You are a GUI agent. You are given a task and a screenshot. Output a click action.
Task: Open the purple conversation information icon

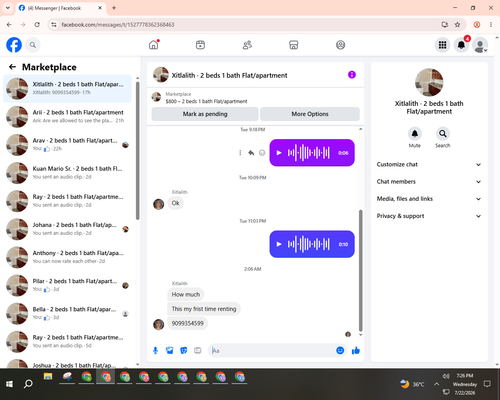352,75
